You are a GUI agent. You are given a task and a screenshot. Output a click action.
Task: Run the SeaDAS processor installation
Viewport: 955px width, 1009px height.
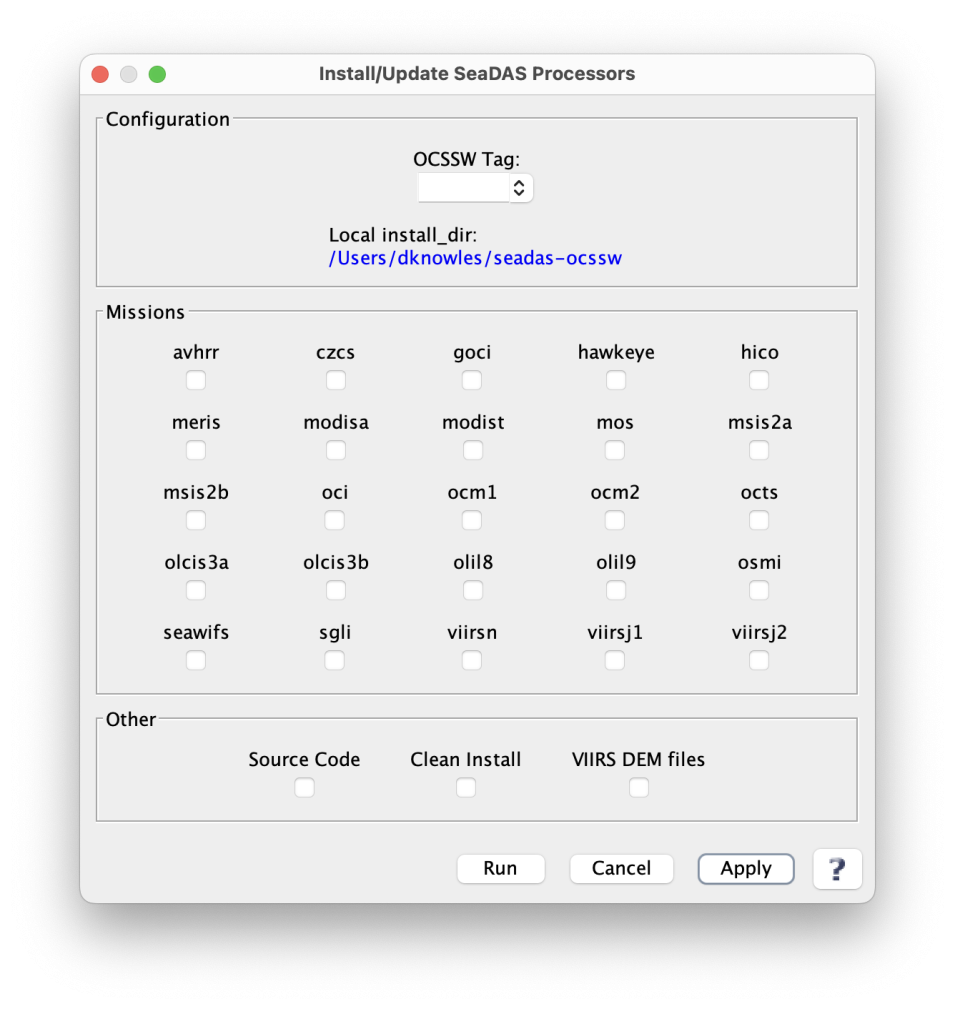(500, 868)
